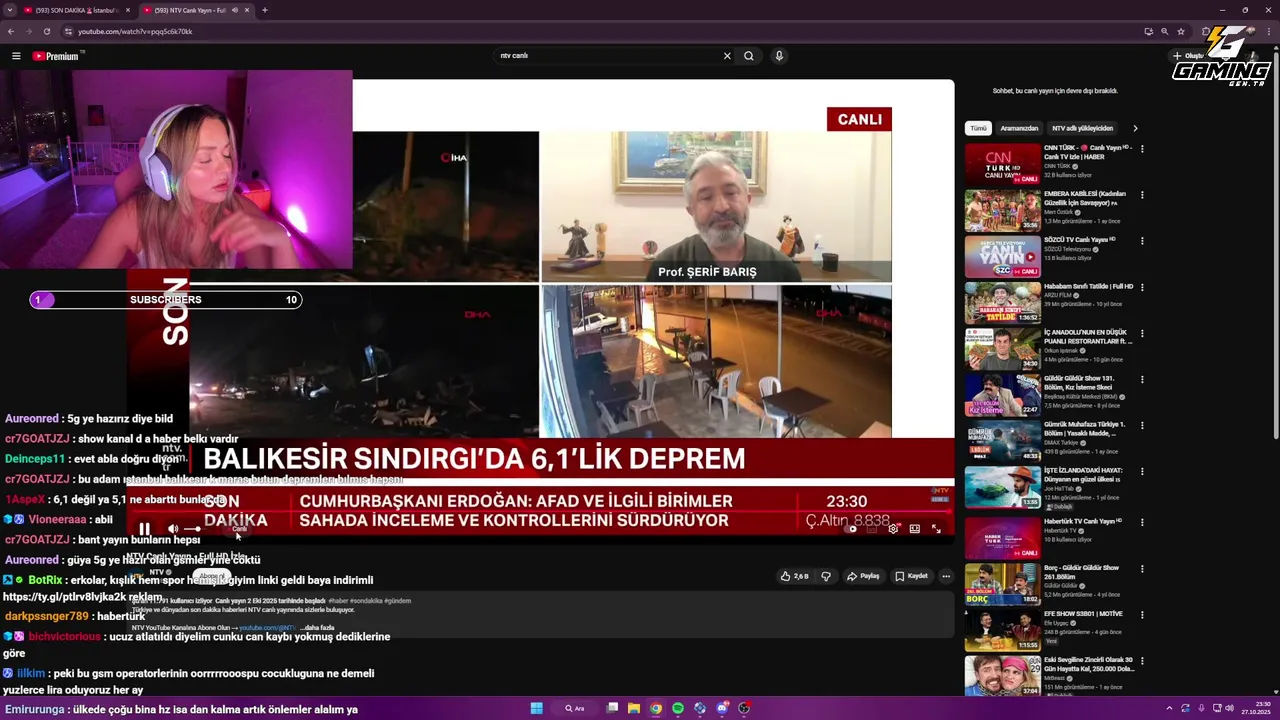Open SÖZCÜ TV Canlı Yayını thumbnail
Viewport: 1280px width, 720px height.
1002,256
